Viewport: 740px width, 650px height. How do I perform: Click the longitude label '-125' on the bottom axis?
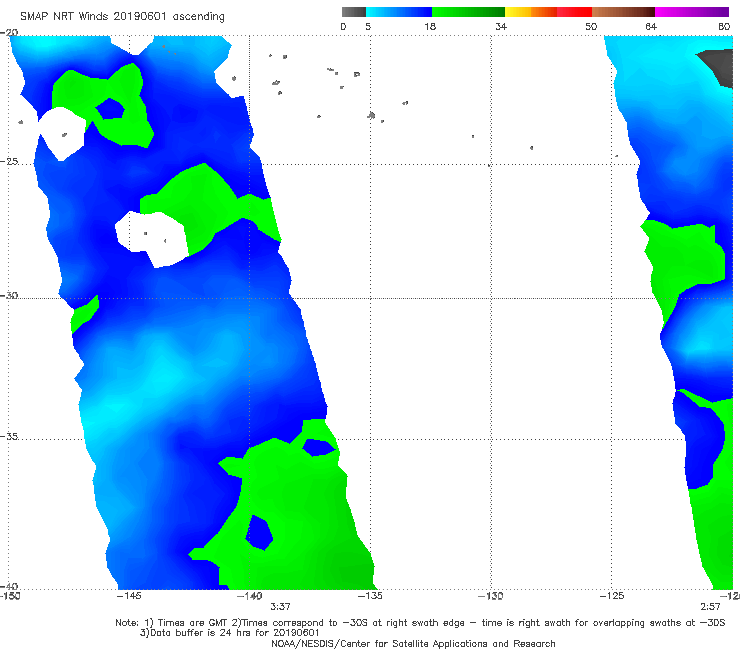point(612,596)
